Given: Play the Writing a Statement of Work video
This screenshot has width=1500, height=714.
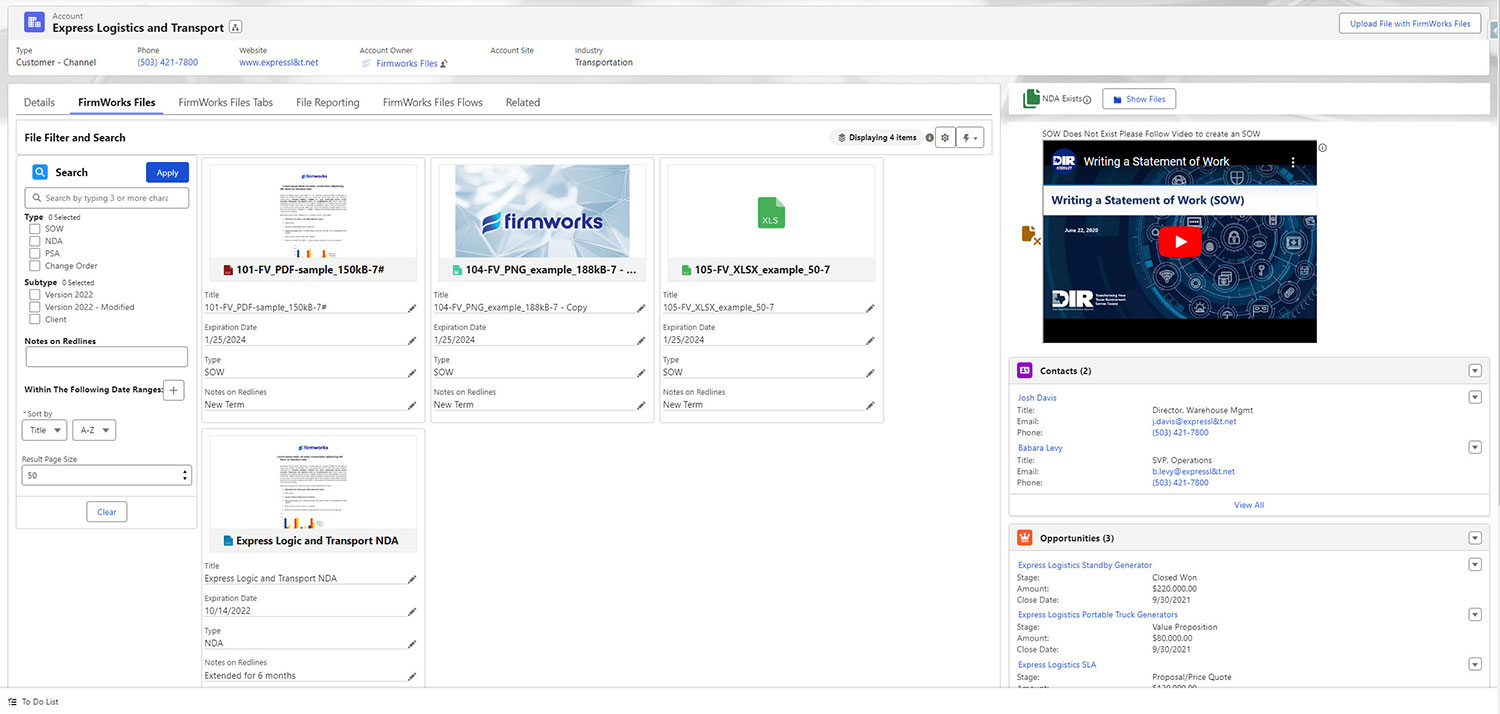Looking at the screenshot, I should (1180, 241).
